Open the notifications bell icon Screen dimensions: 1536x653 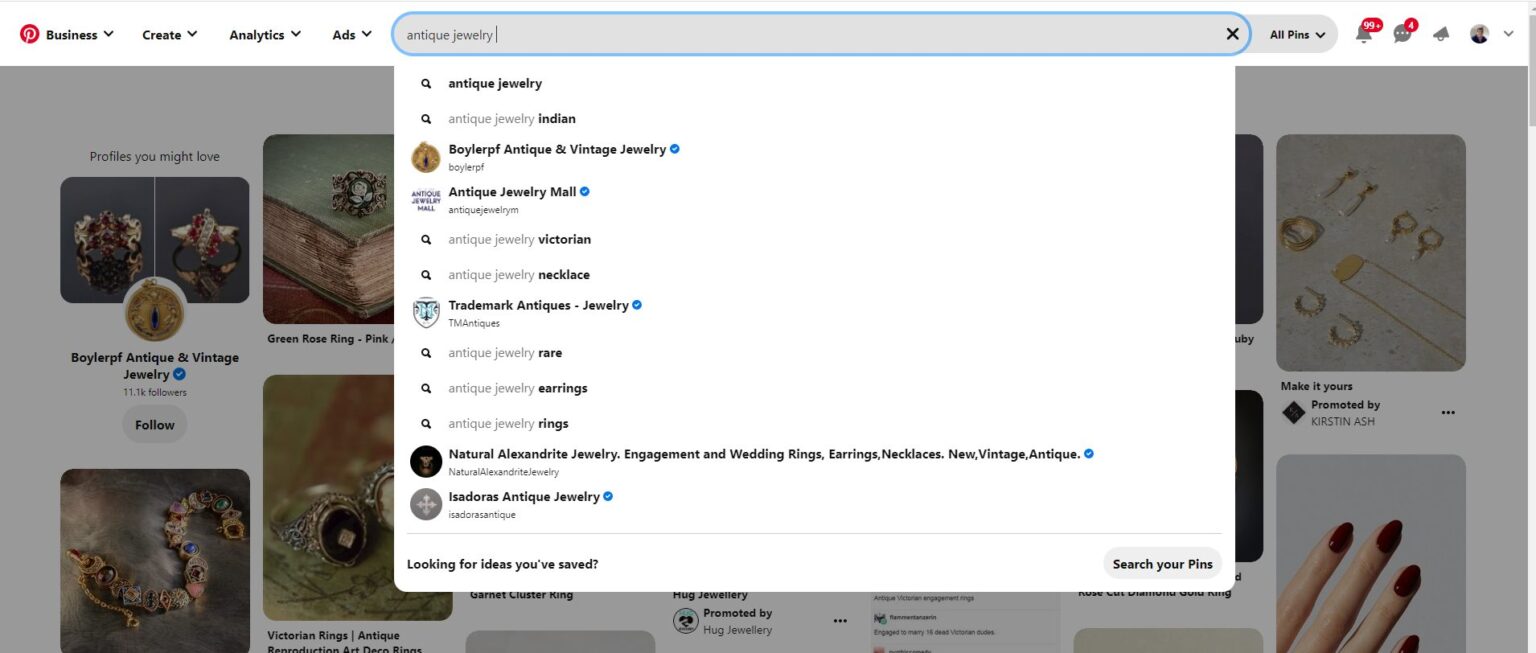point(1362,33)
